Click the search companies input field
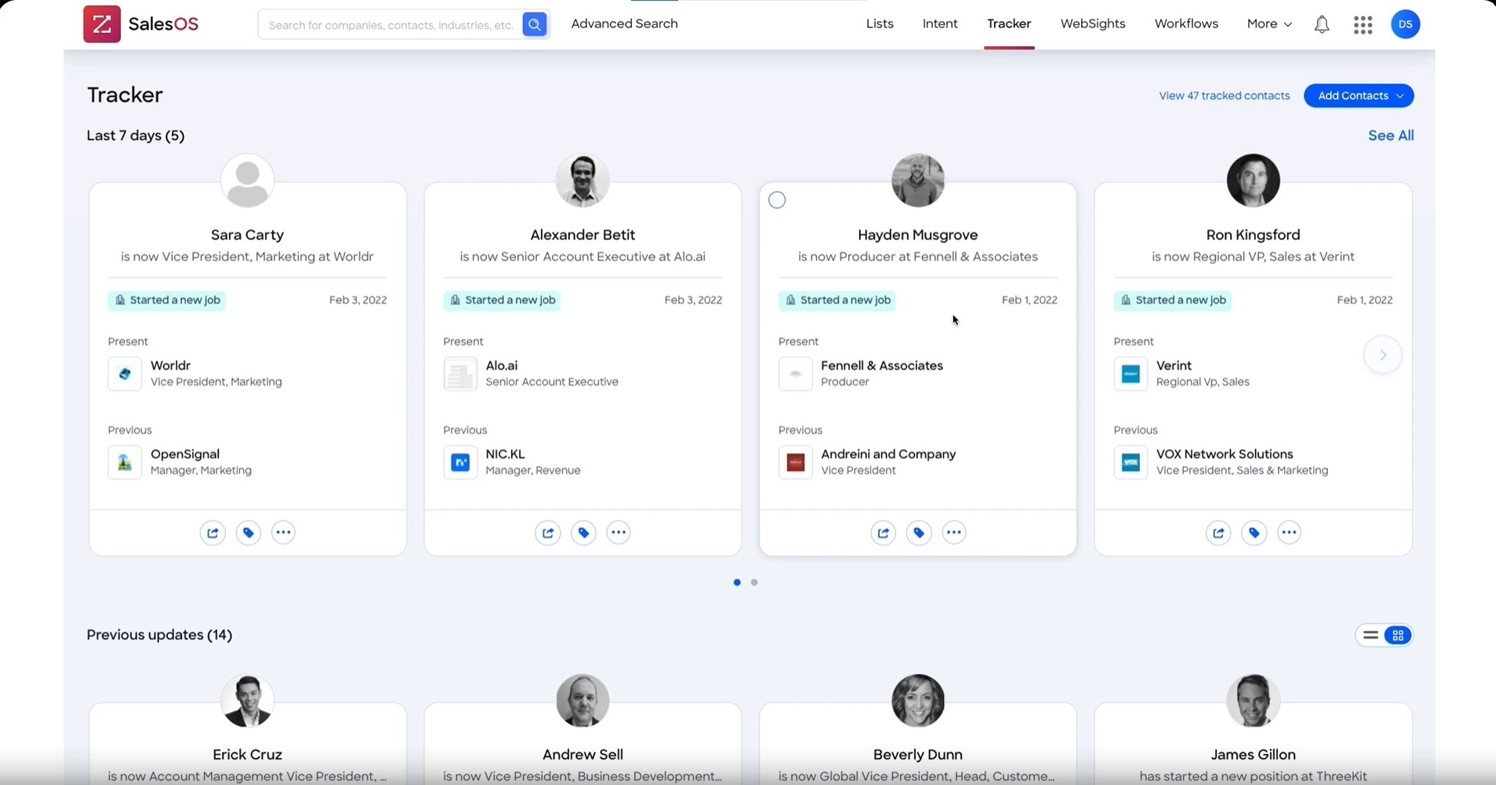1496x785 pixels. tap(390, 24)
